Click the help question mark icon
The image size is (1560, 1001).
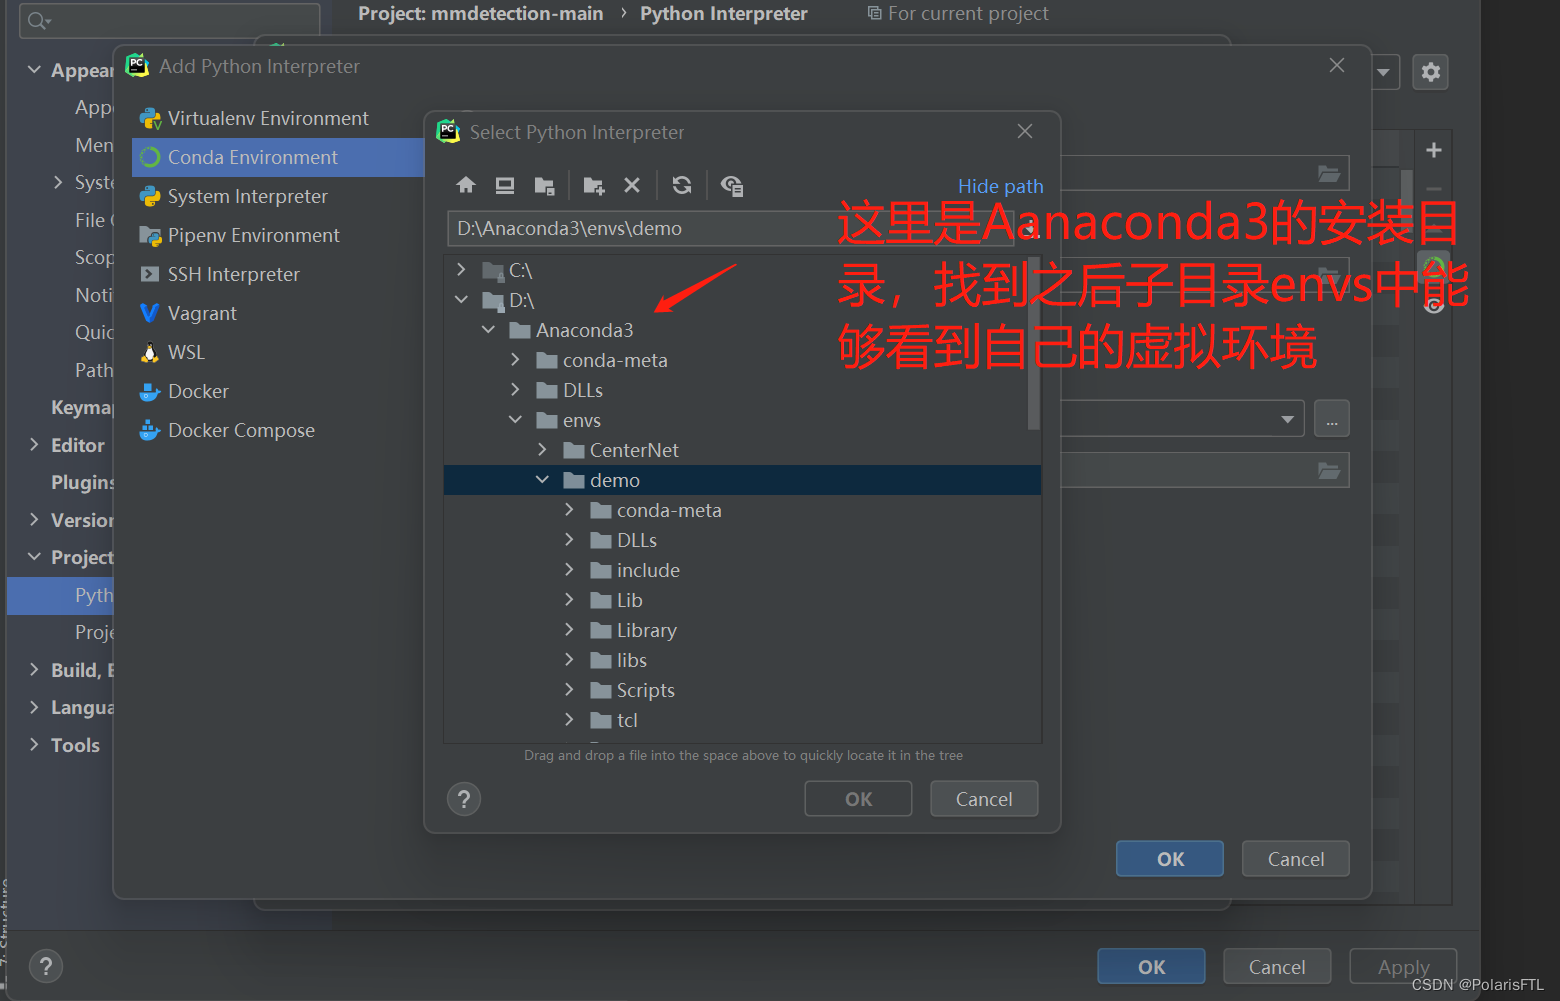pos(463,798)
